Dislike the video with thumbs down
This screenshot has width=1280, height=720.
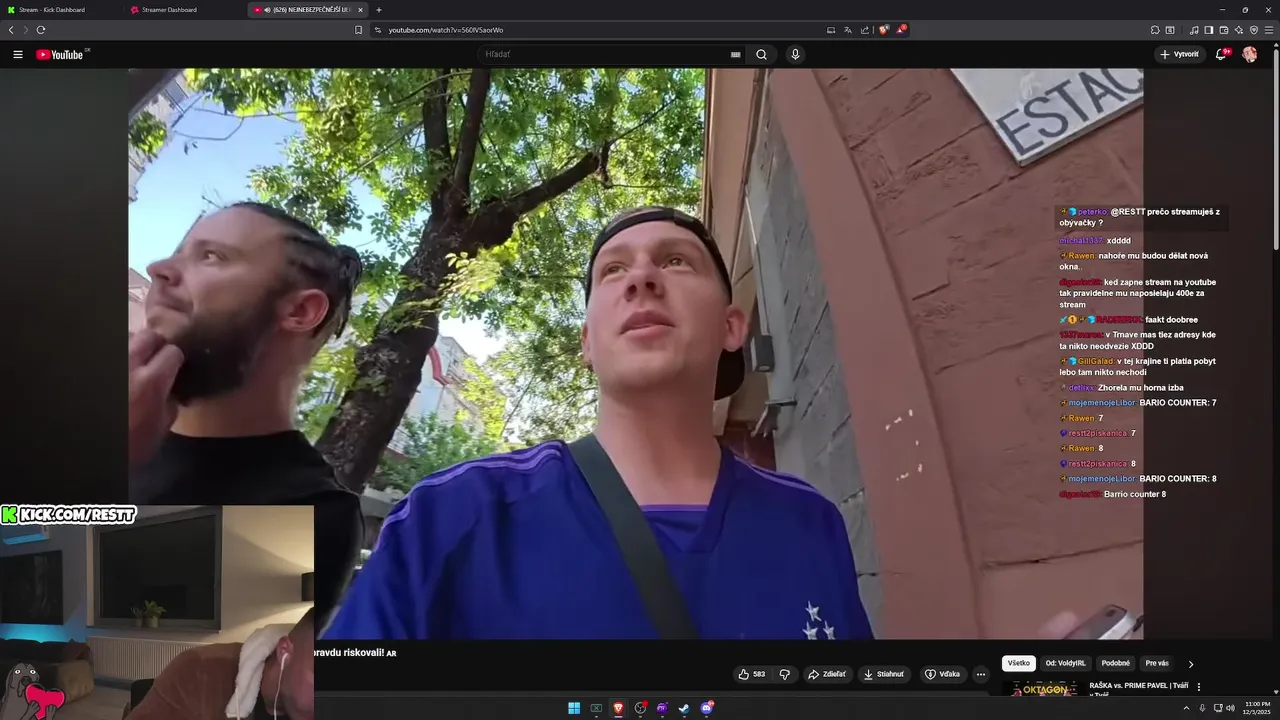click(785, 674)
